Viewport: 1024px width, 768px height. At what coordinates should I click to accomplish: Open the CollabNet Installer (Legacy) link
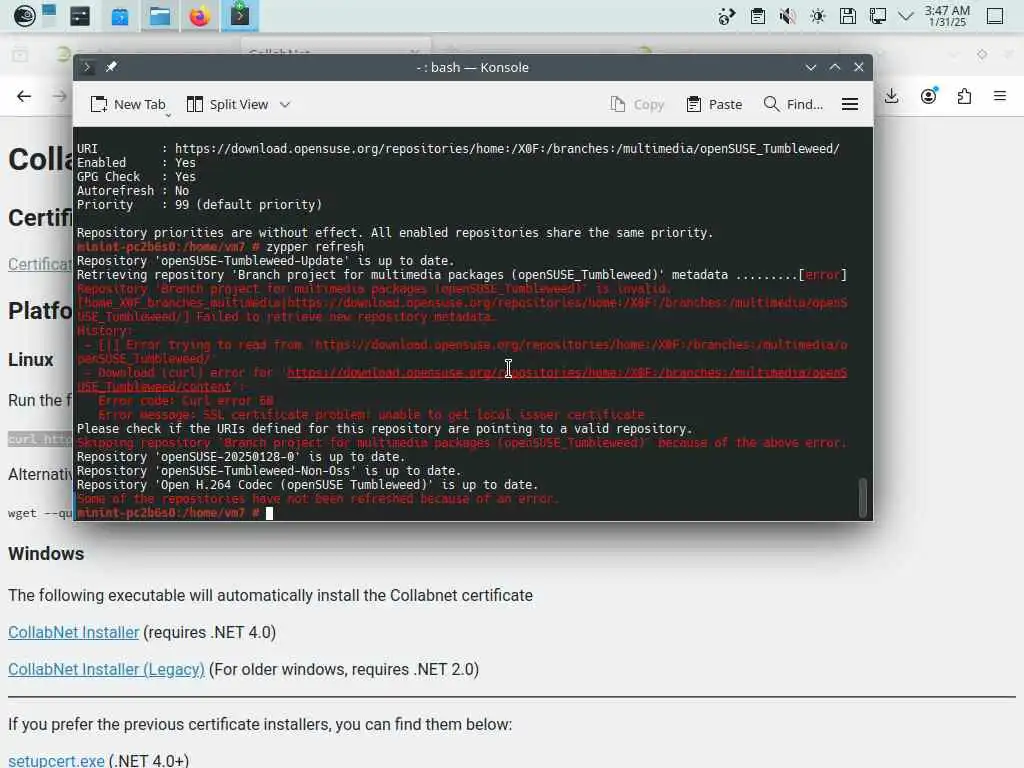point(106,669)
